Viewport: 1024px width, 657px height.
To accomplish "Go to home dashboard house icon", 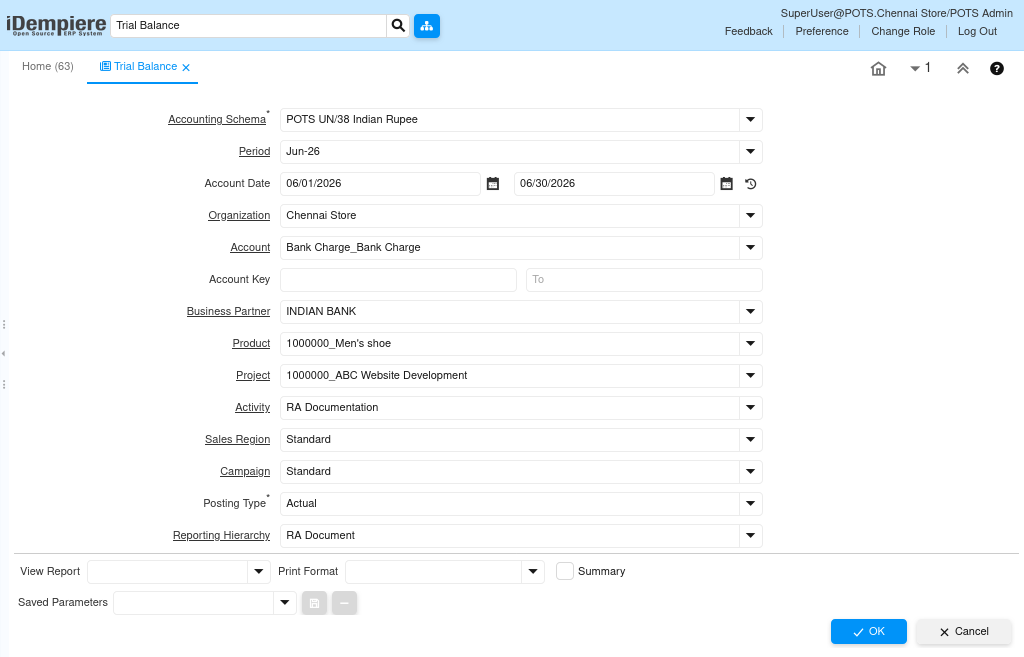I will pos(878,68).
